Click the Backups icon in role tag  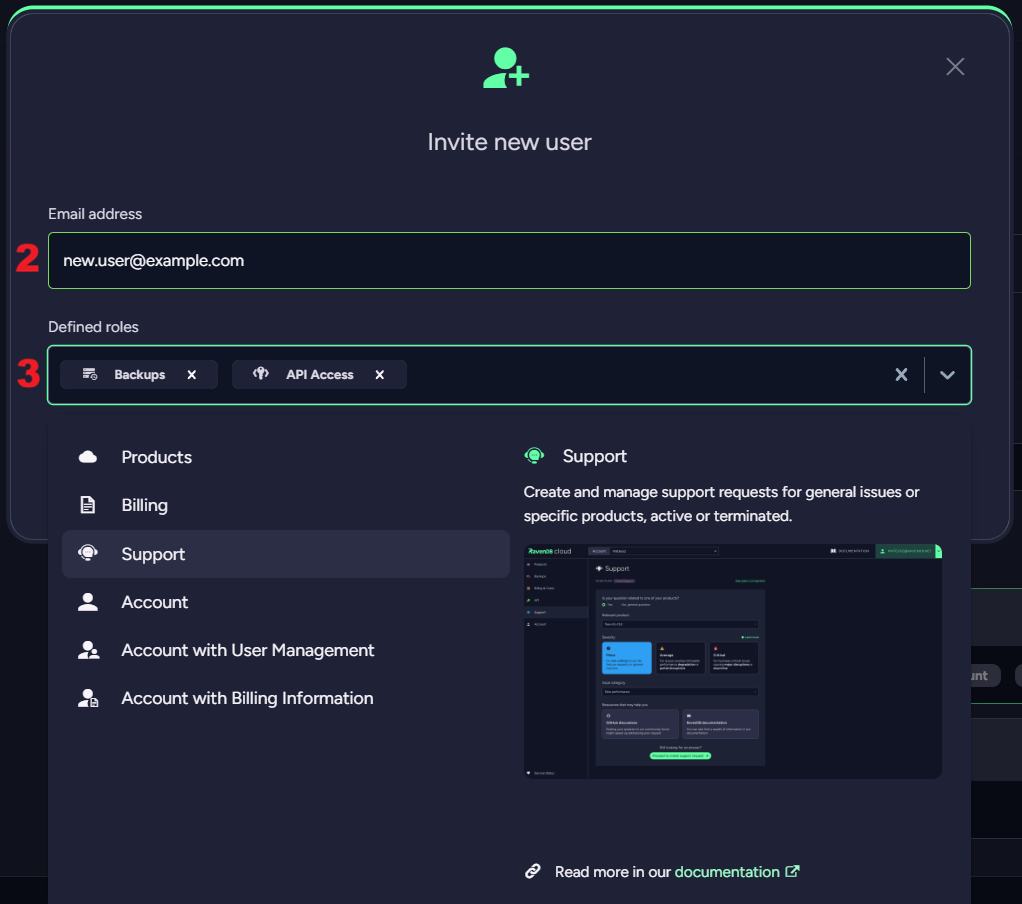coord(90,374)
